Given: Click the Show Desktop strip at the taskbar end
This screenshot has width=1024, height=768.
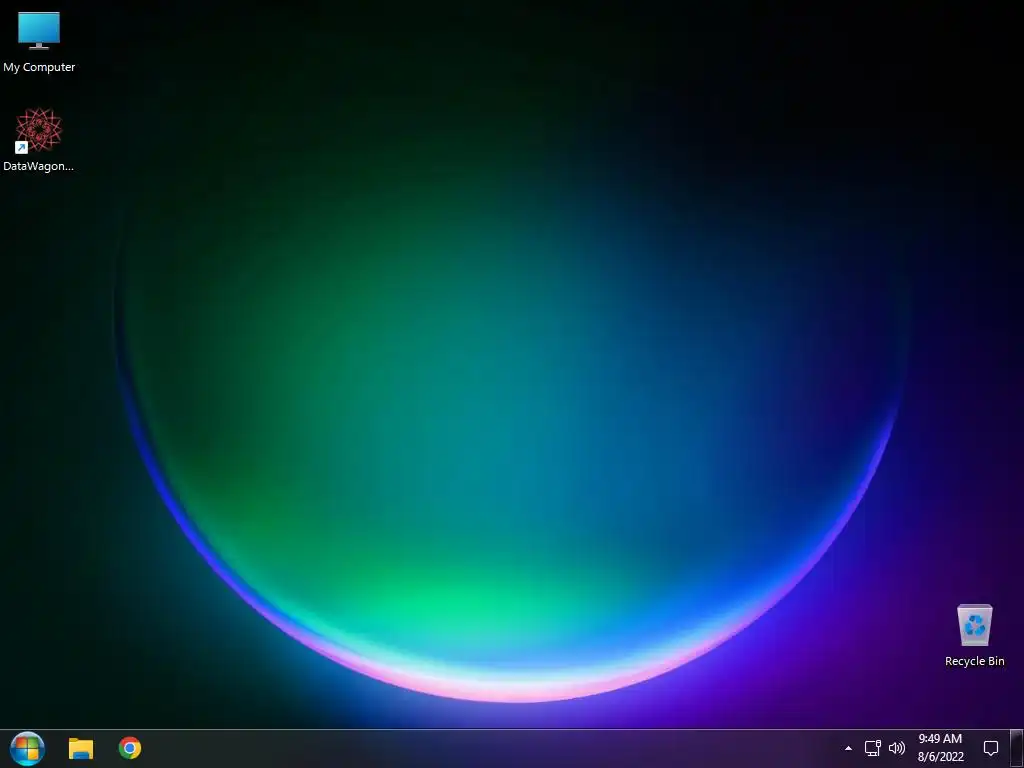Looking at the screenshot, I should tap(1017, 748).
